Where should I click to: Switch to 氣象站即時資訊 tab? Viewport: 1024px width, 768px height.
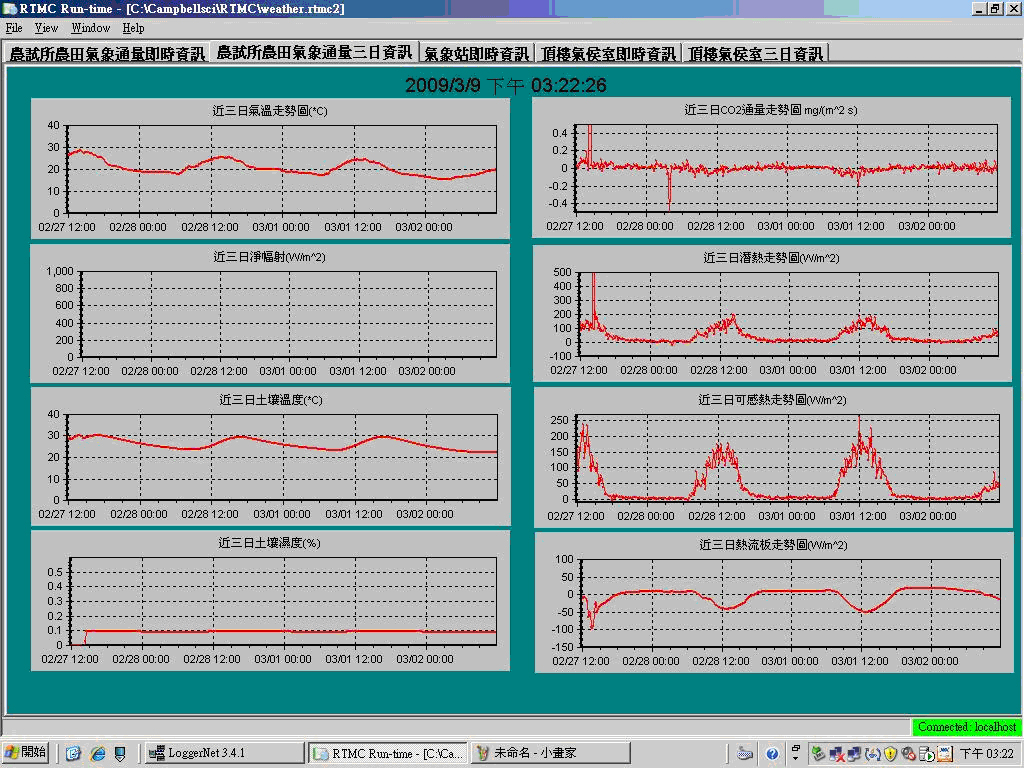pos(477,53)
